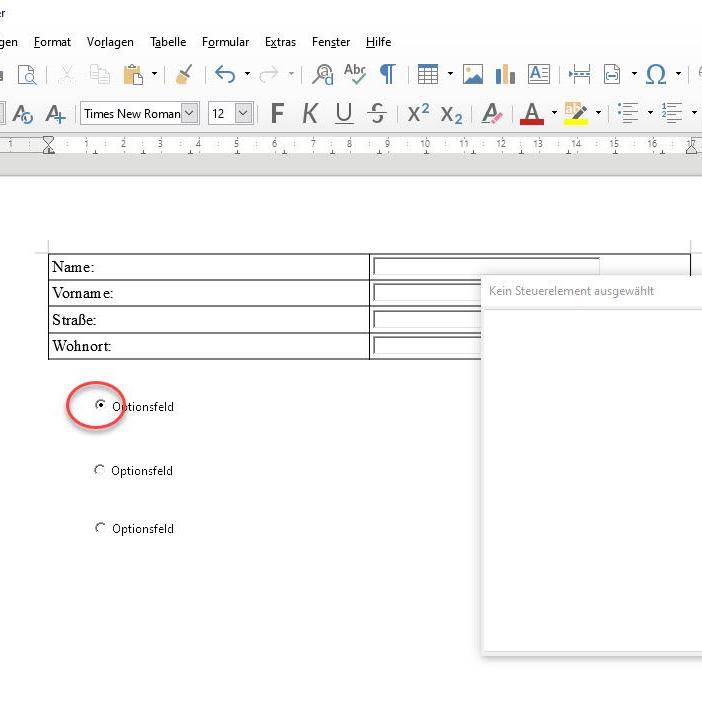Image resolution: width=702 pixels, height=702 pixels.
Task: Apply the yellow highlighting color
Action: coord(575,113)
